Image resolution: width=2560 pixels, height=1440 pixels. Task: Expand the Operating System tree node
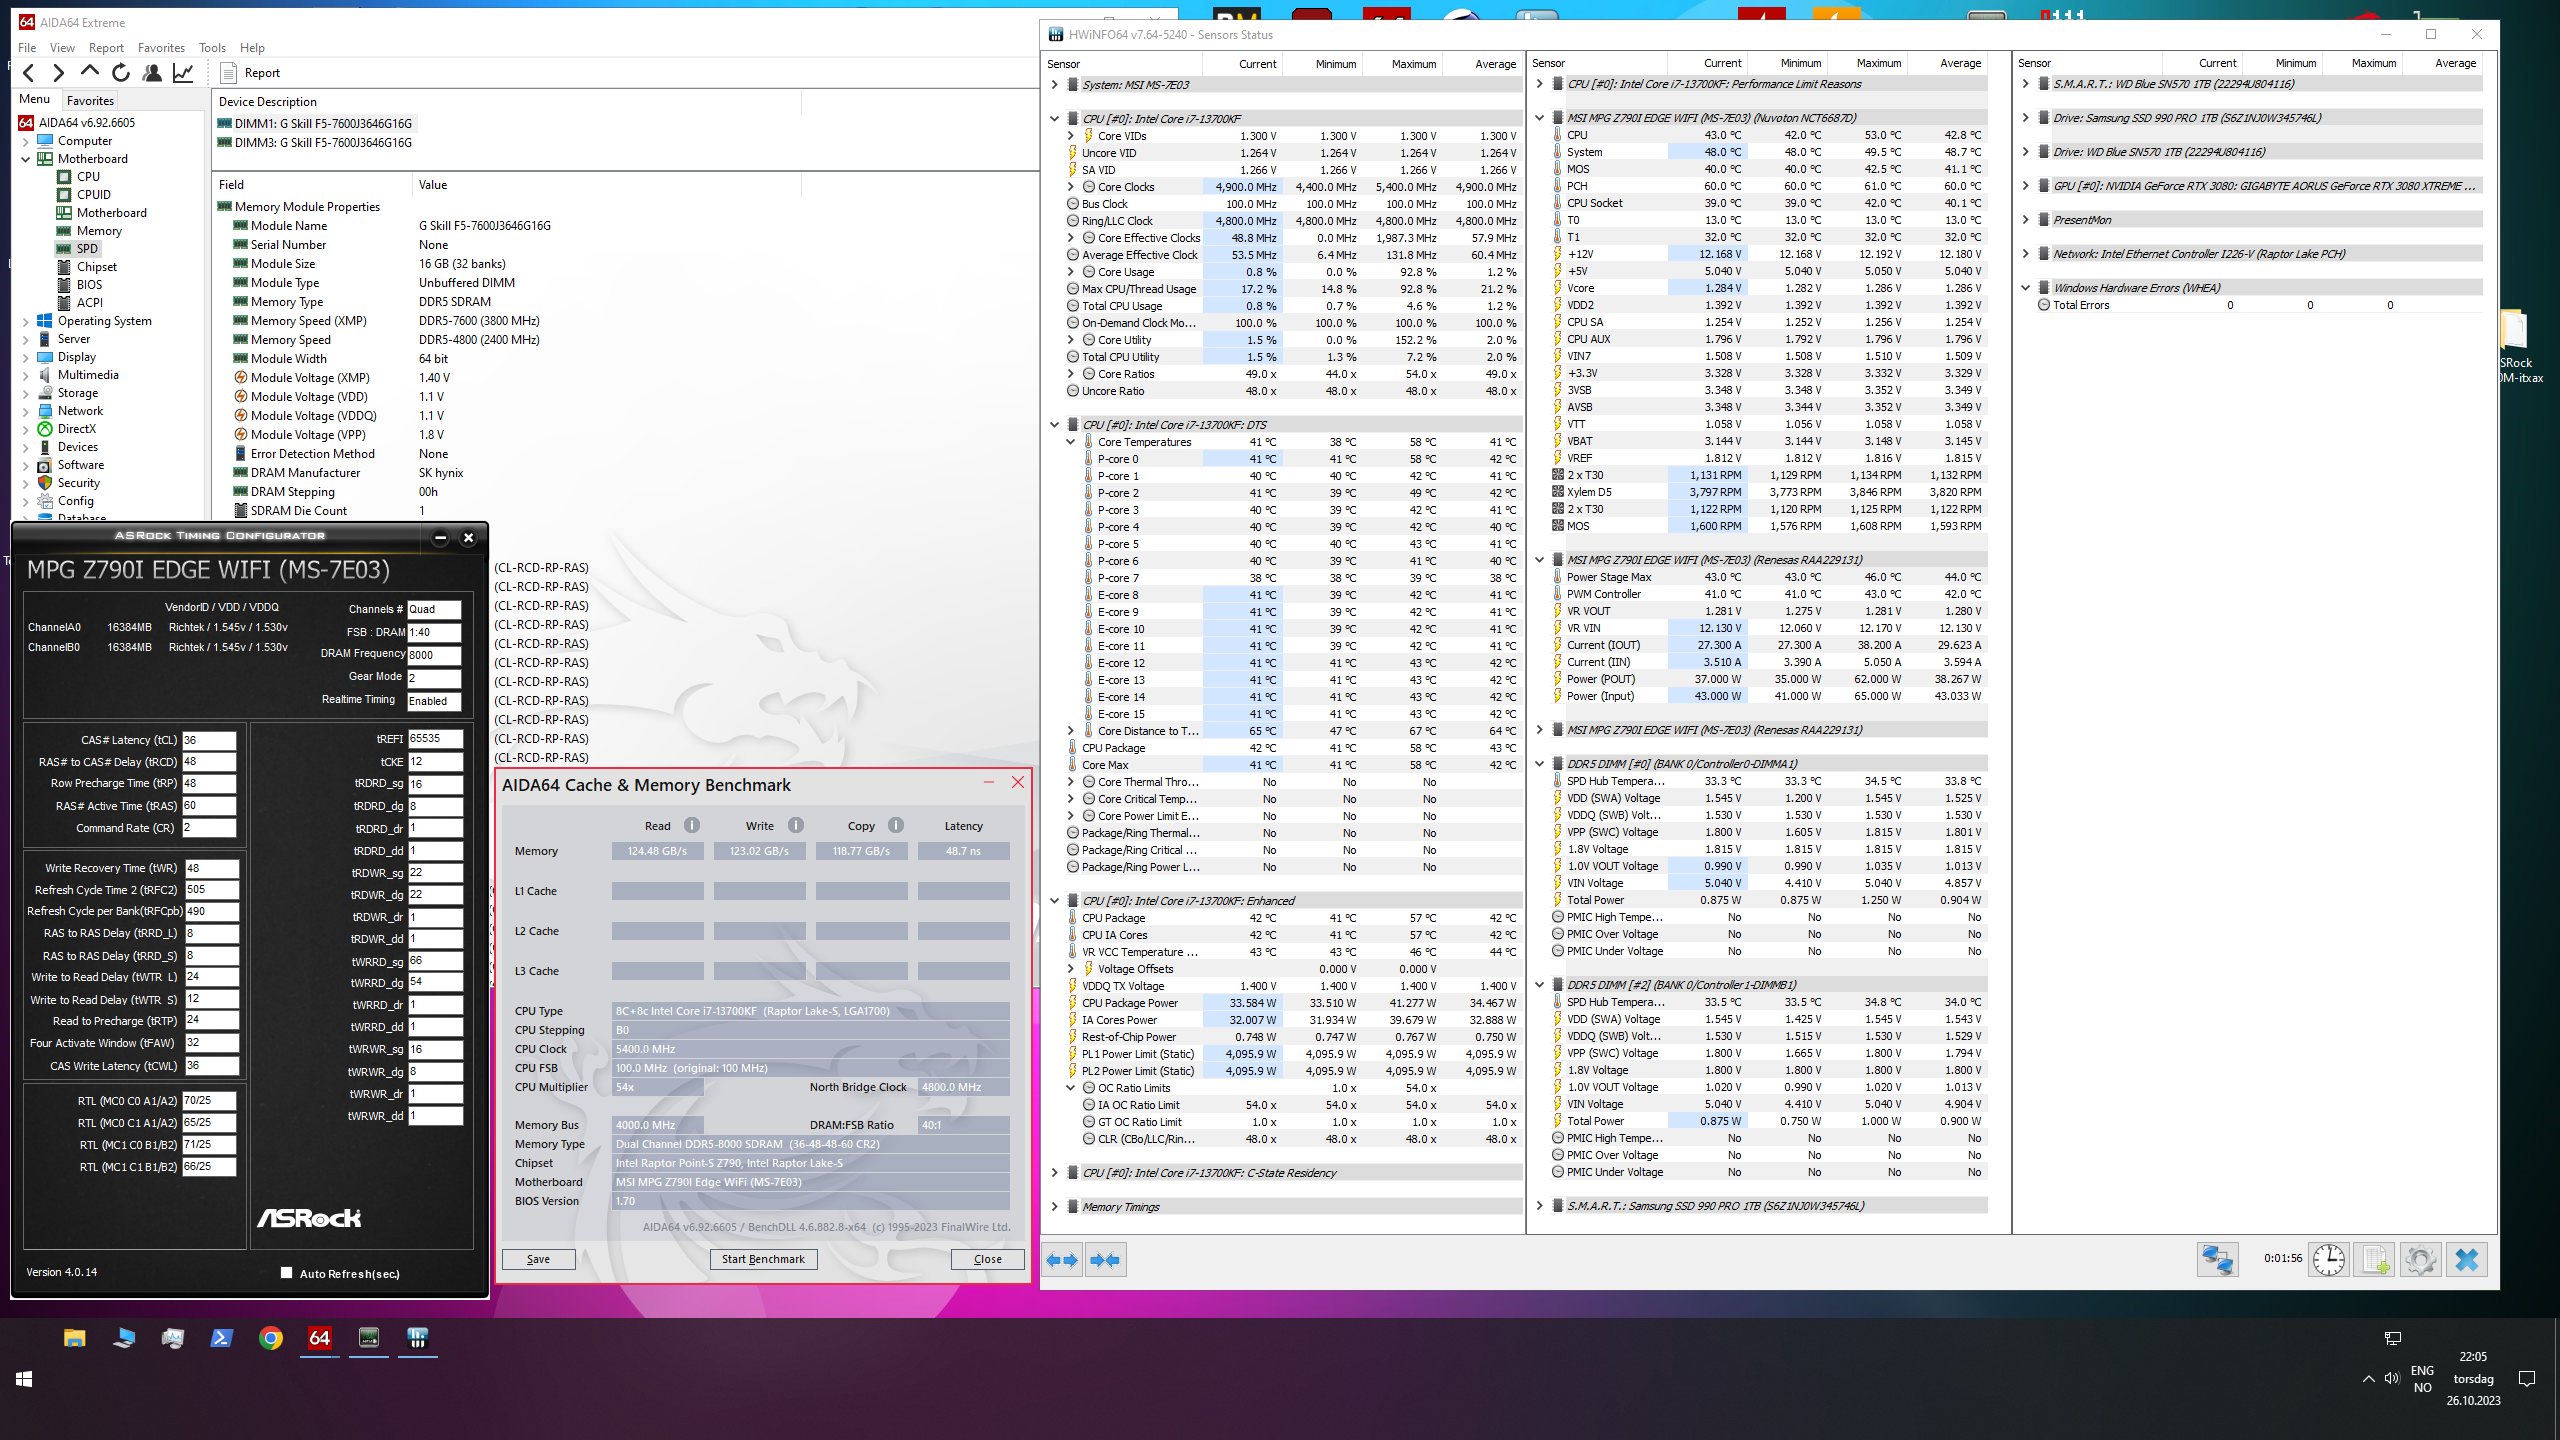[26, 321]
